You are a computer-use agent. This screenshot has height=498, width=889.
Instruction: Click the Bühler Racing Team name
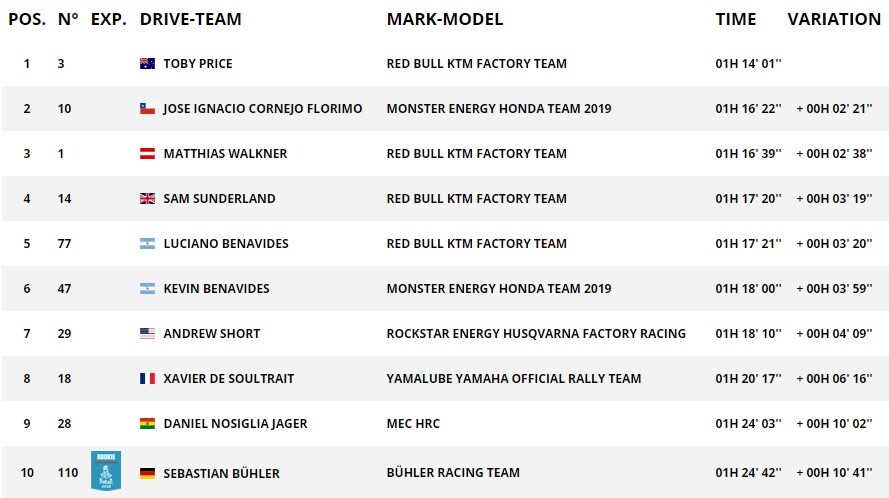pyautogui.click(x=453, y=472)
